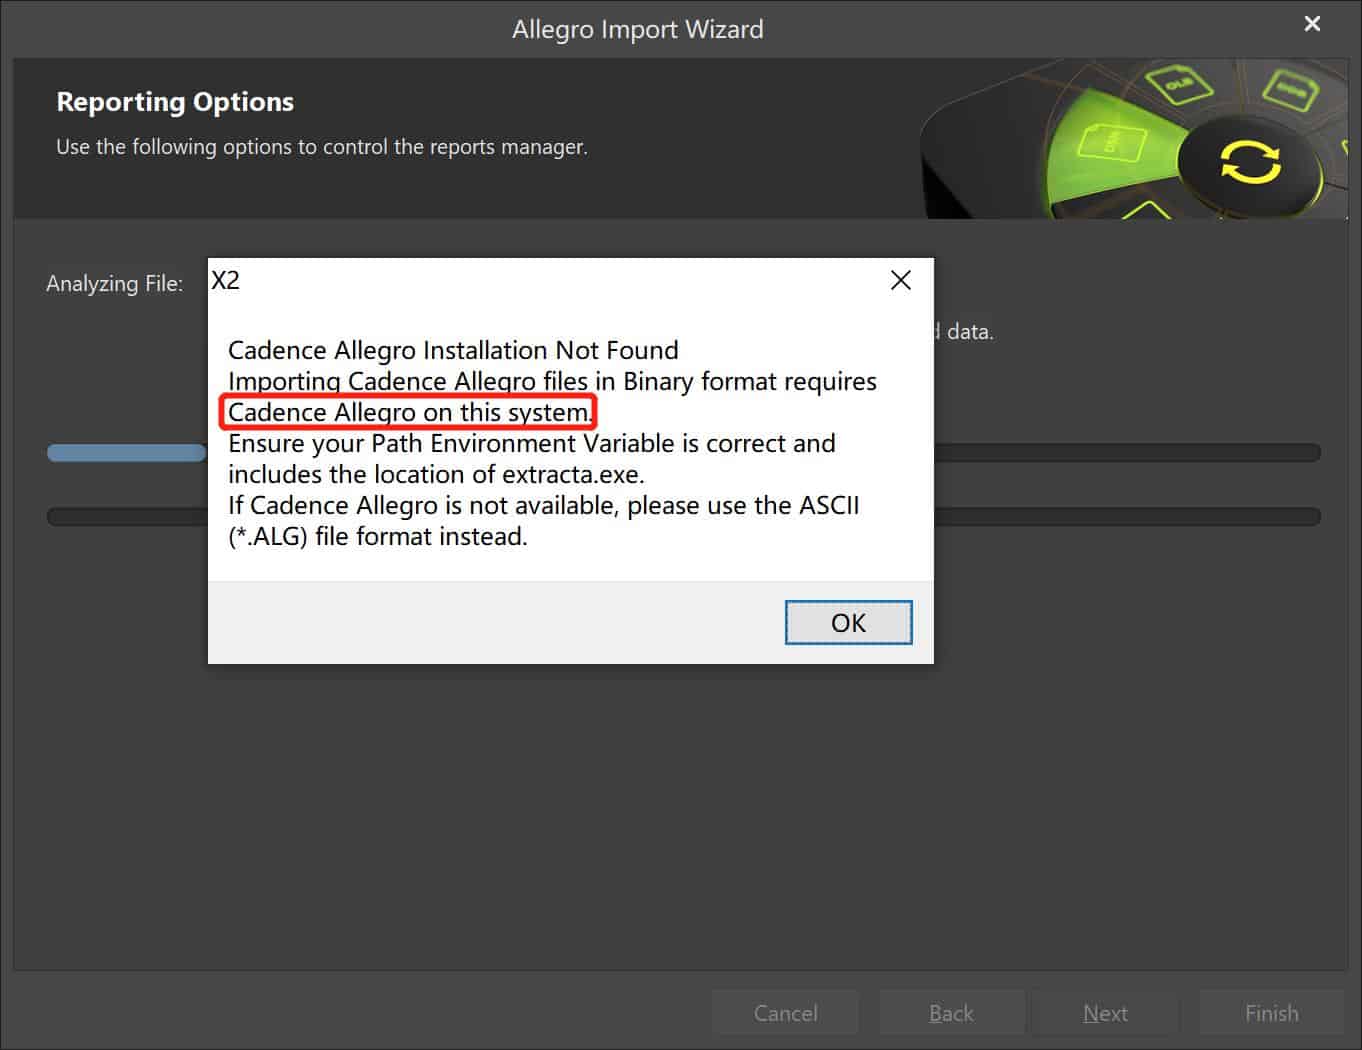1362x1050 pixels.
Task: Click the X2 dialog title
Action: pos(225,280)
